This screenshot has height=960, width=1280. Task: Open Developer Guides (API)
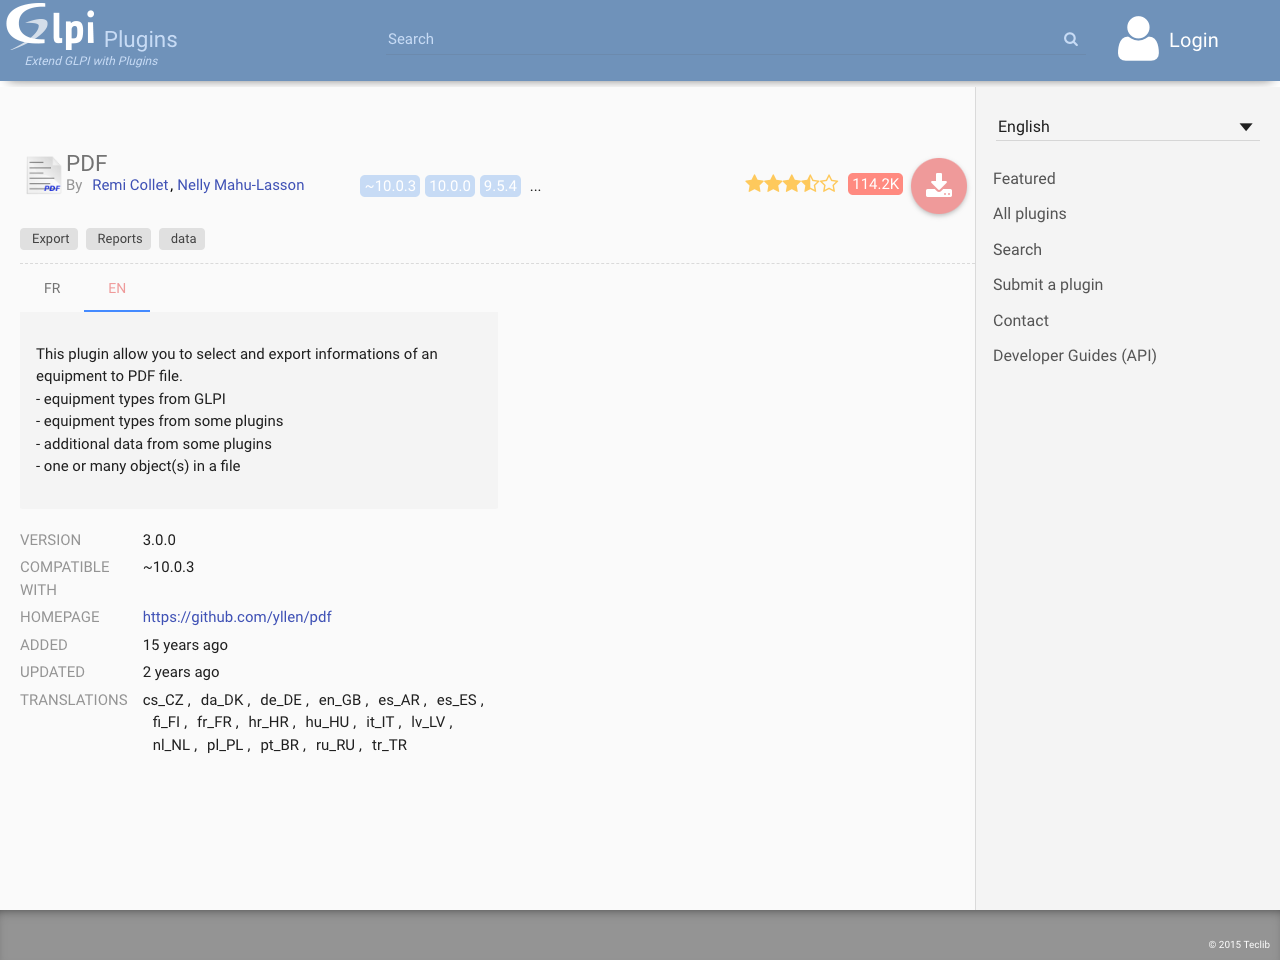1075,356
